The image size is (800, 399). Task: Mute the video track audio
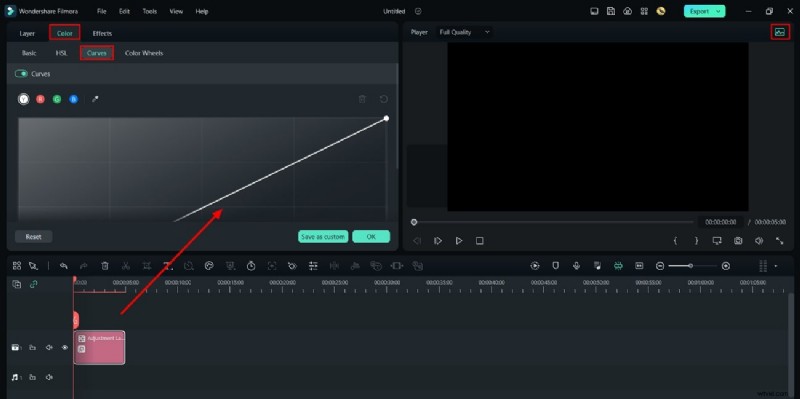(49, 347)
